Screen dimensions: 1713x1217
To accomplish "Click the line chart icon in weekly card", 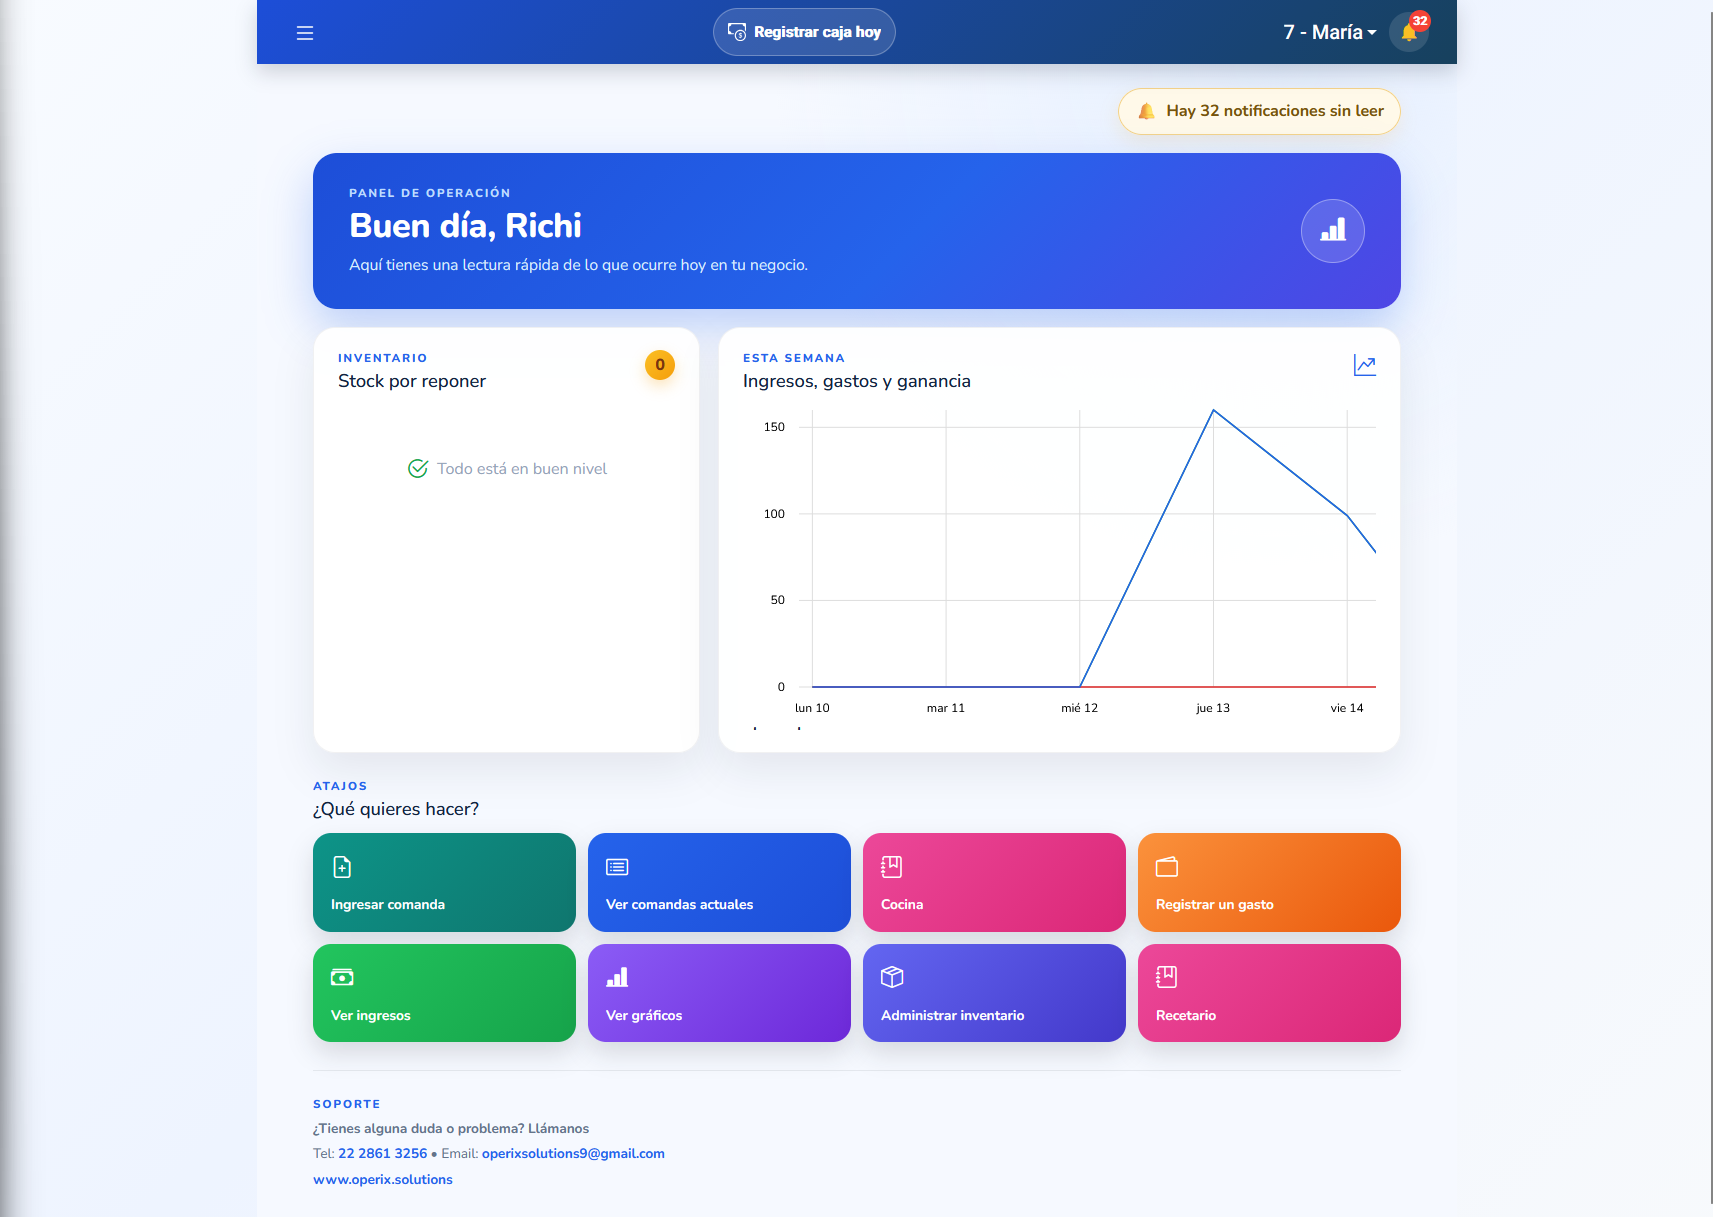I will click(1364, 365).
